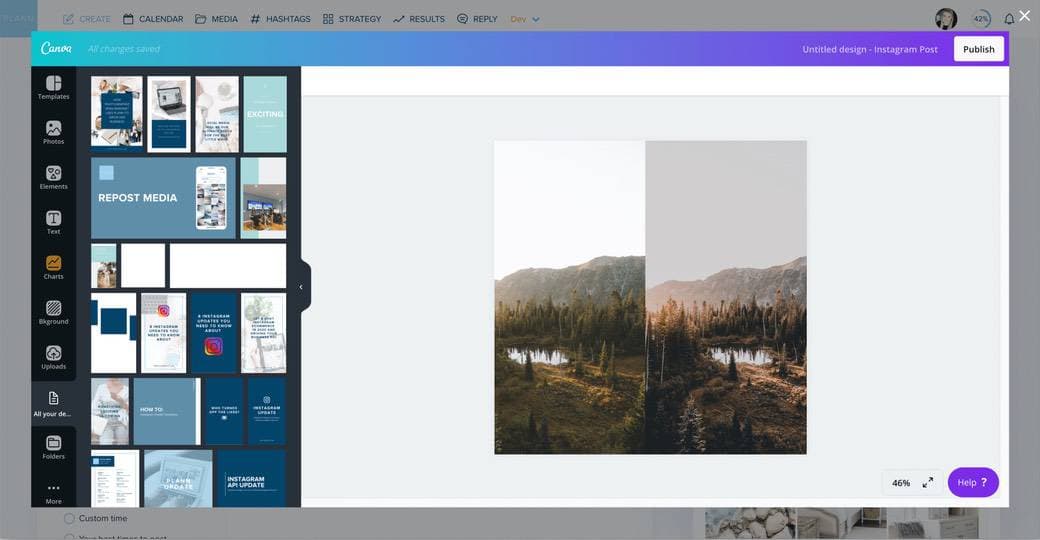Open the notifications bell
This screenshot has height=540, width=1040.
pyautogui.click(x=1009, y=19)
